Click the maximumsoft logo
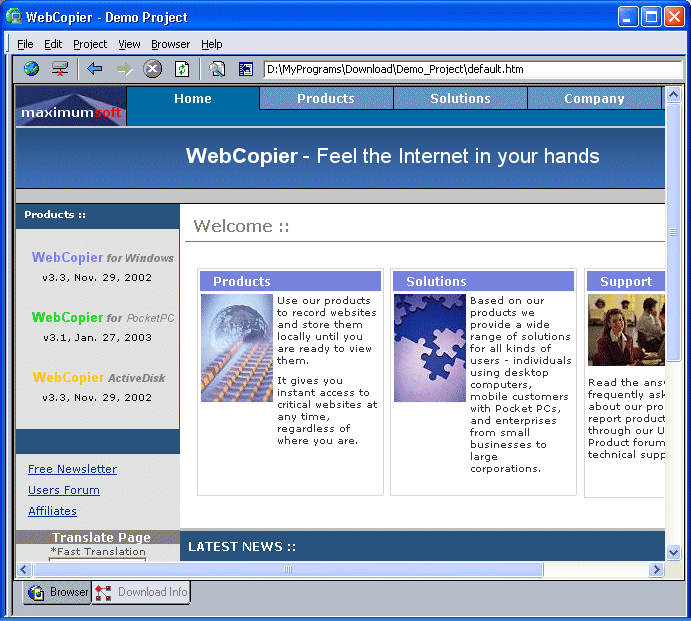The width and height of the screenshot is (691, 621). click(x=71, y=106)
